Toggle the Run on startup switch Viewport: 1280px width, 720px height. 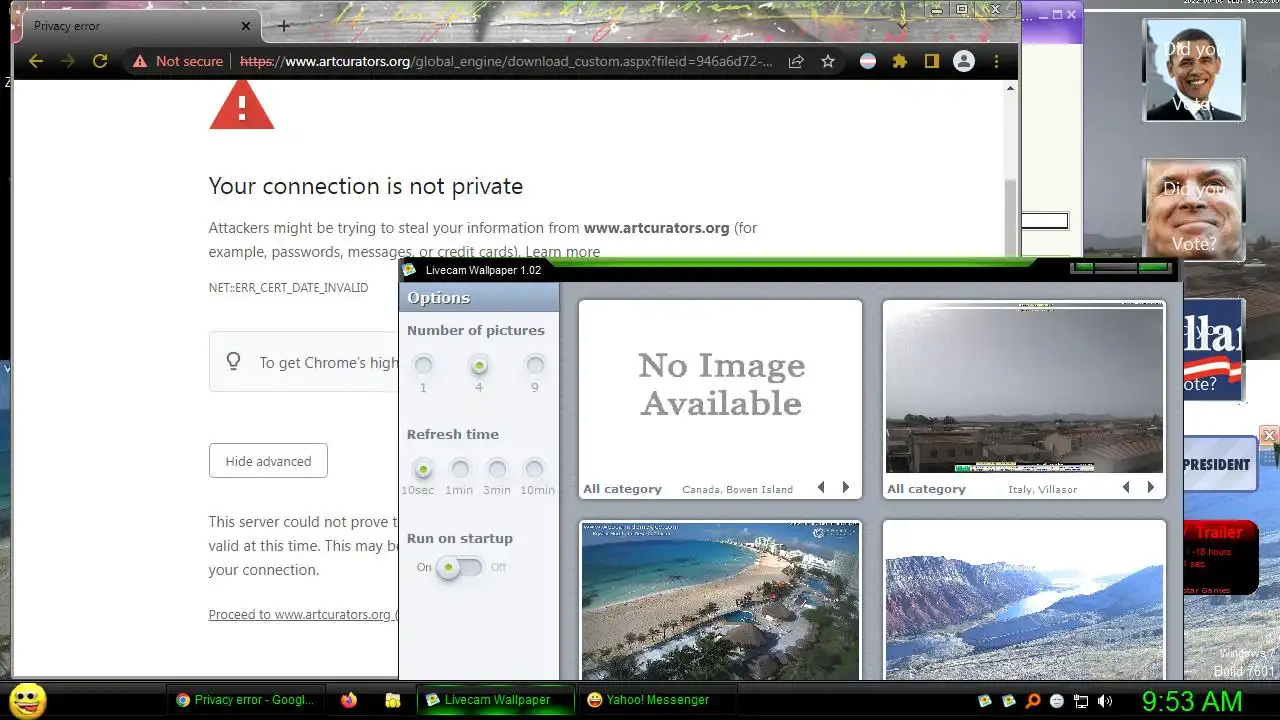pyautogui.click(x=460, y=567)
